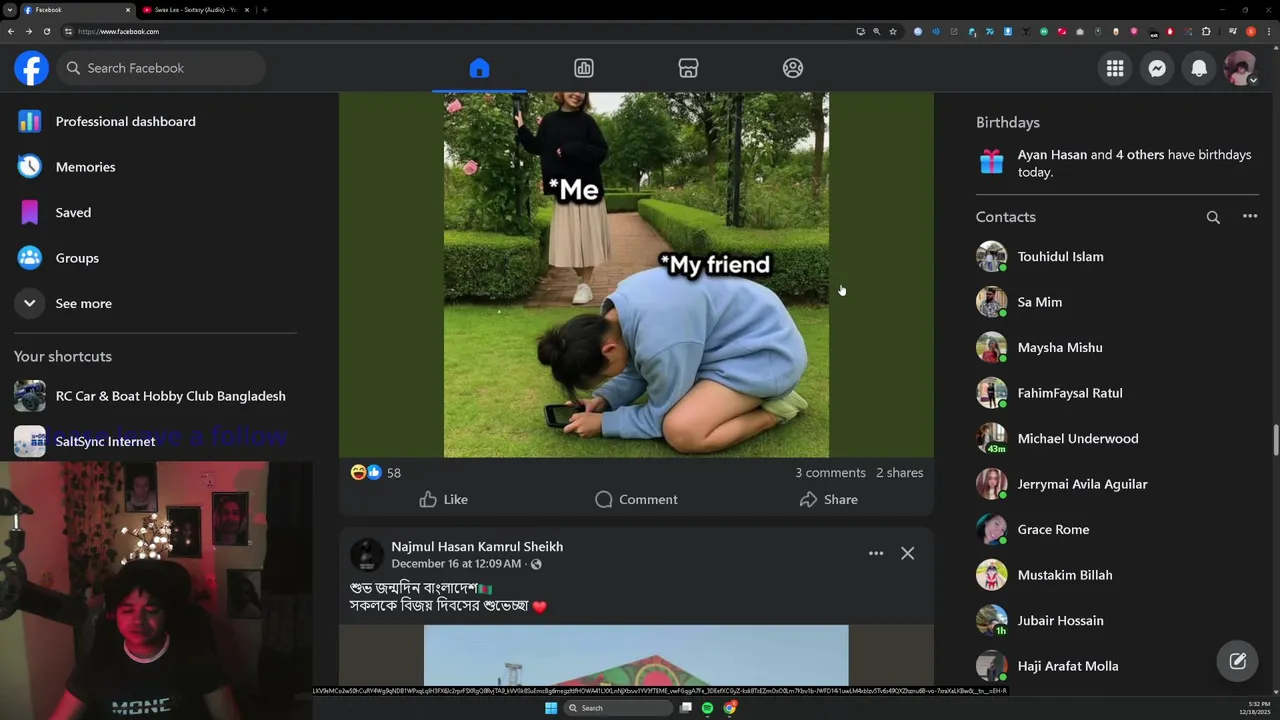Open Chrome from the taskbar
Image resolution: width=1280 pixels, height=720 pixels.
pos(730,708)
